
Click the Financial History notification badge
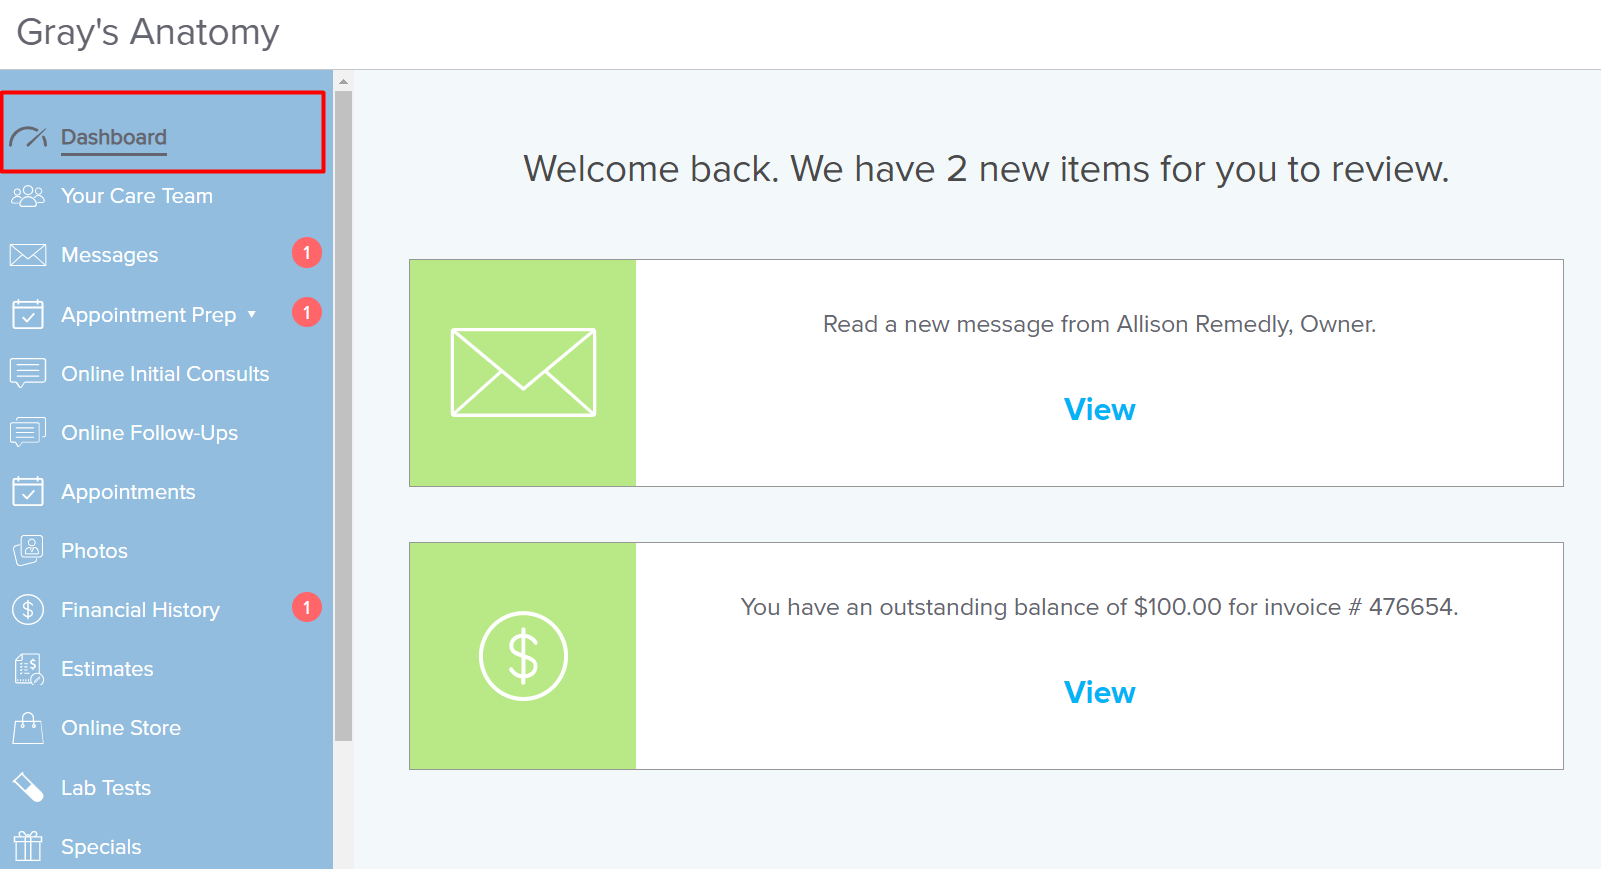pos(307,607)
